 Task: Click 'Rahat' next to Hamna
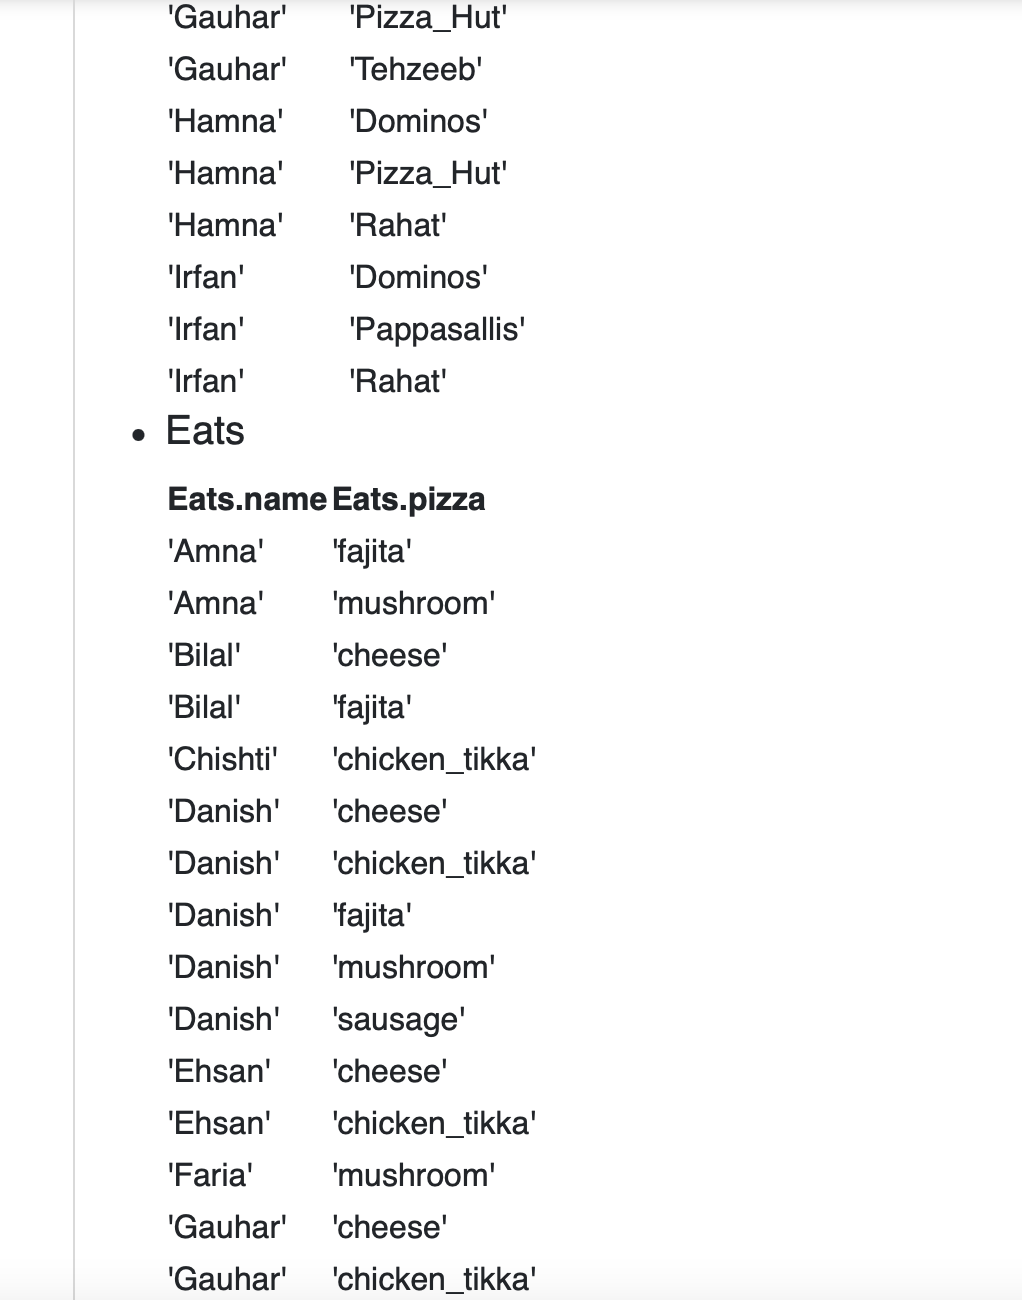click(398, 225)
